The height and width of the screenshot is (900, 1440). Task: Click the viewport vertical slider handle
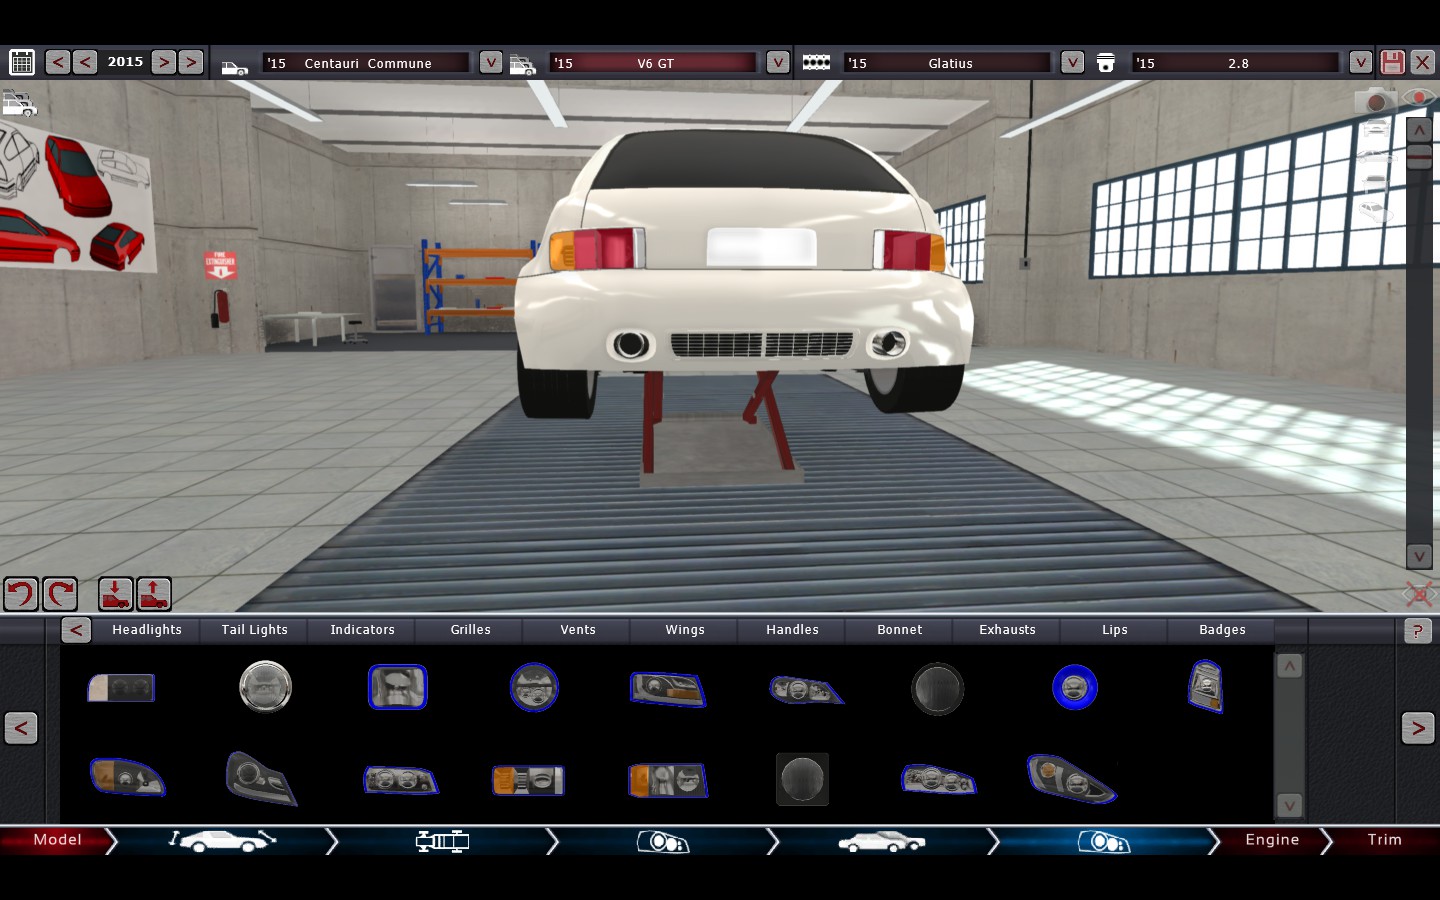click(x=1419, y=156)
